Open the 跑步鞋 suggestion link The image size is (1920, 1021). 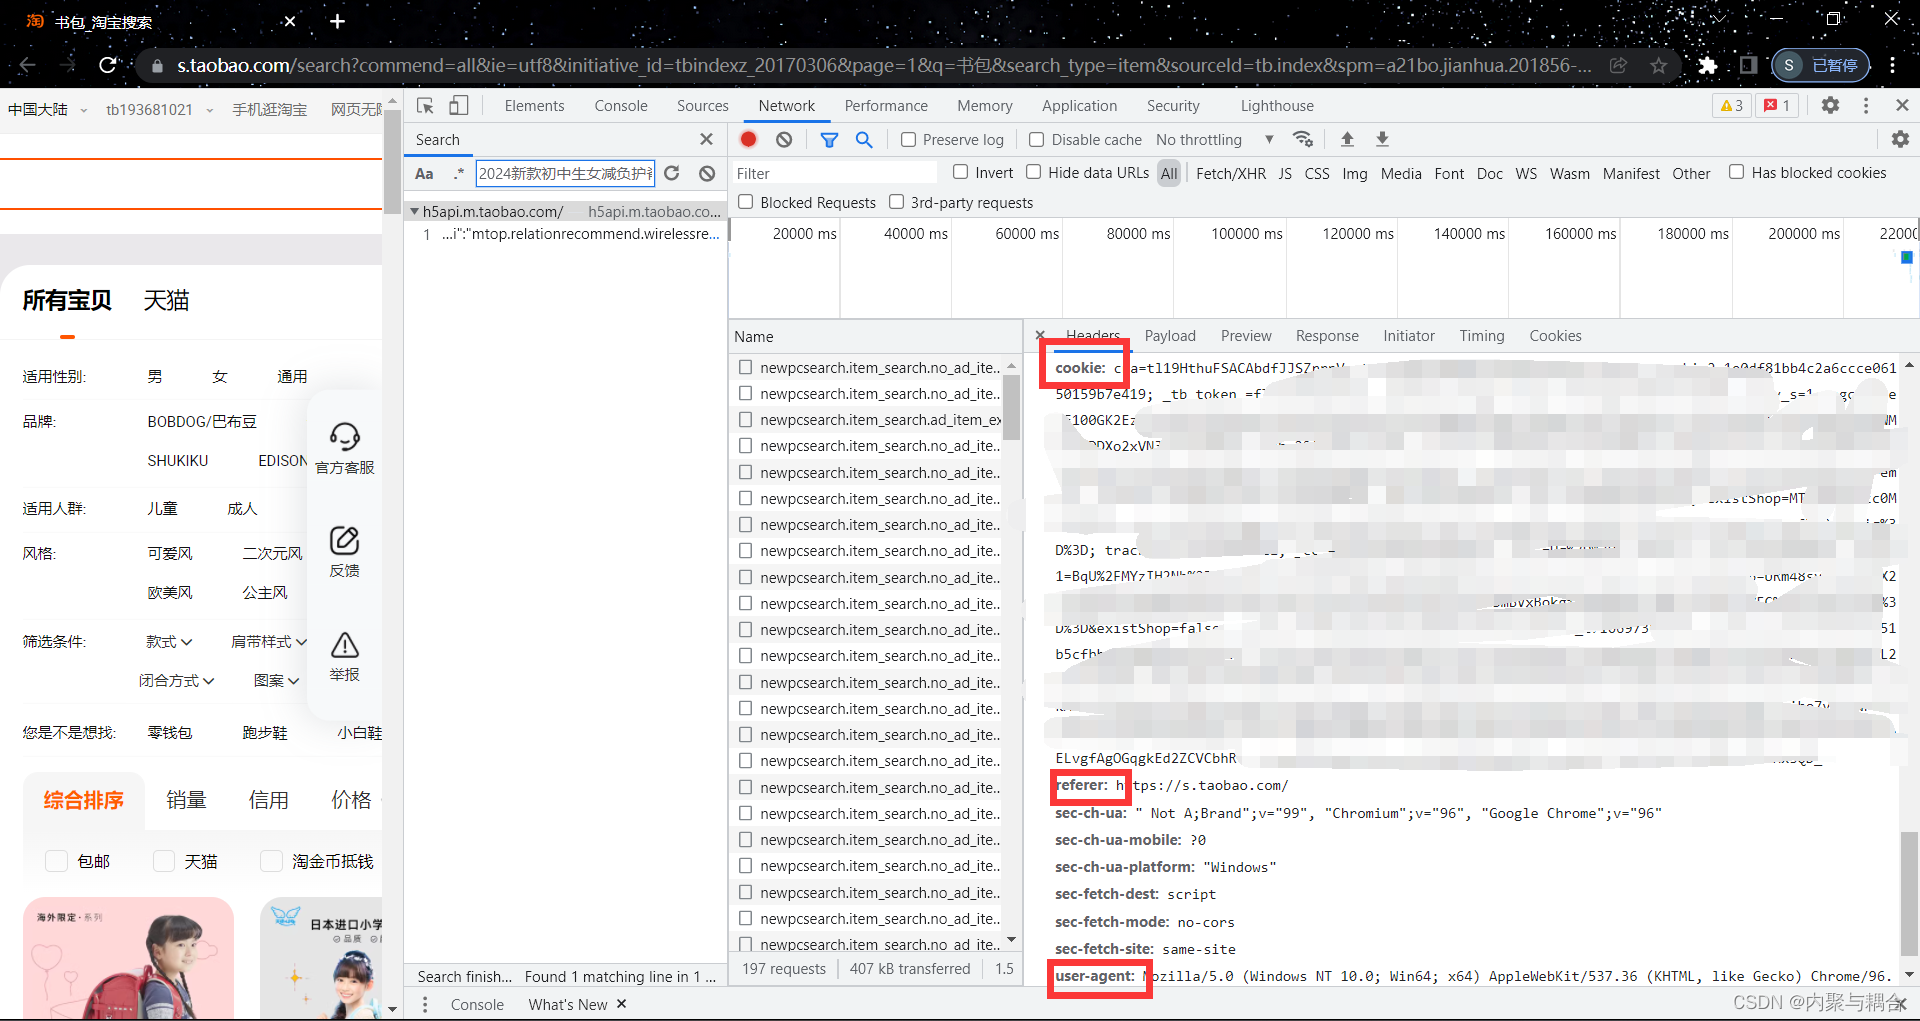(263, 732)
